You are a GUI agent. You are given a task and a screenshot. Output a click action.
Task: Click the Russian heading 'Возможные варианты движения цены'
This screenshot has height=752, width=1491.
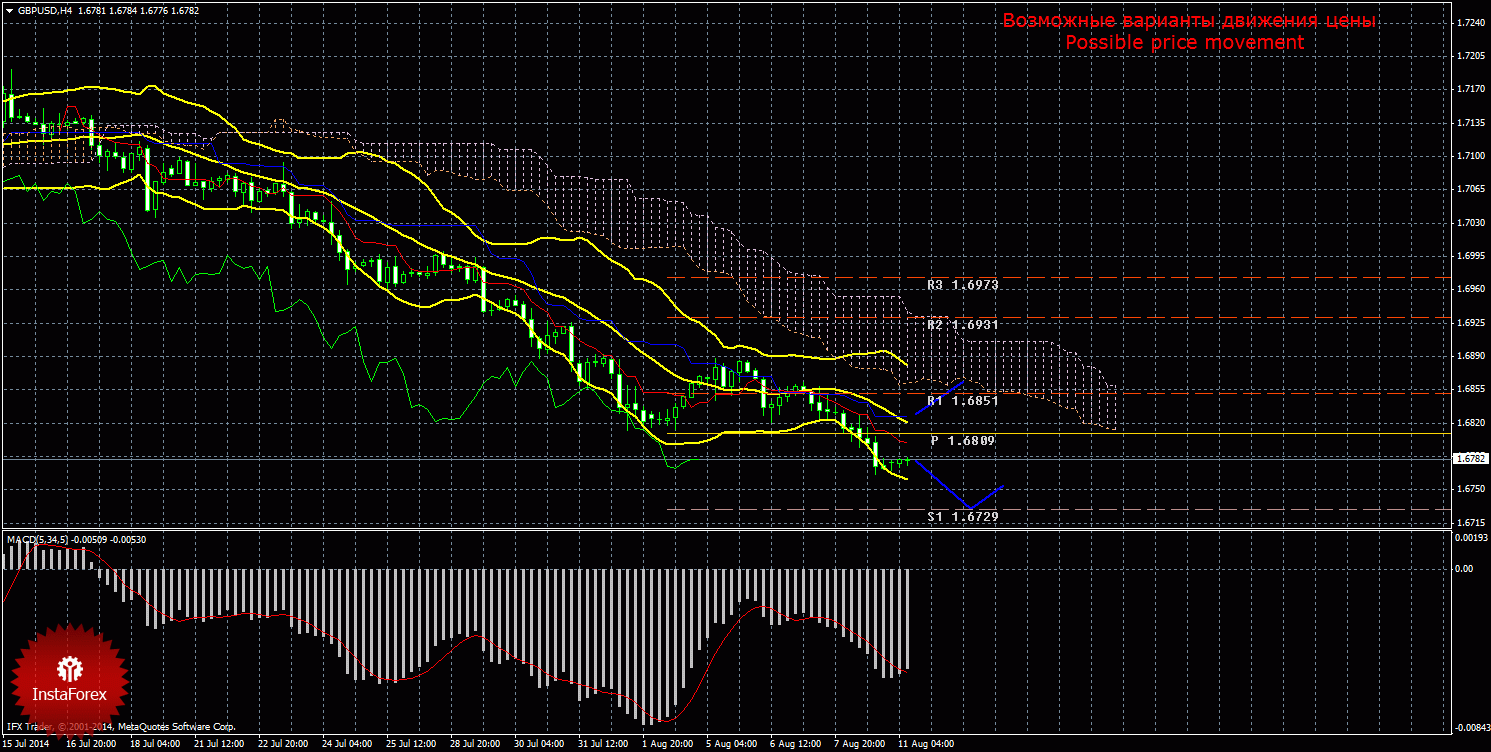[x=1189, y=21]
